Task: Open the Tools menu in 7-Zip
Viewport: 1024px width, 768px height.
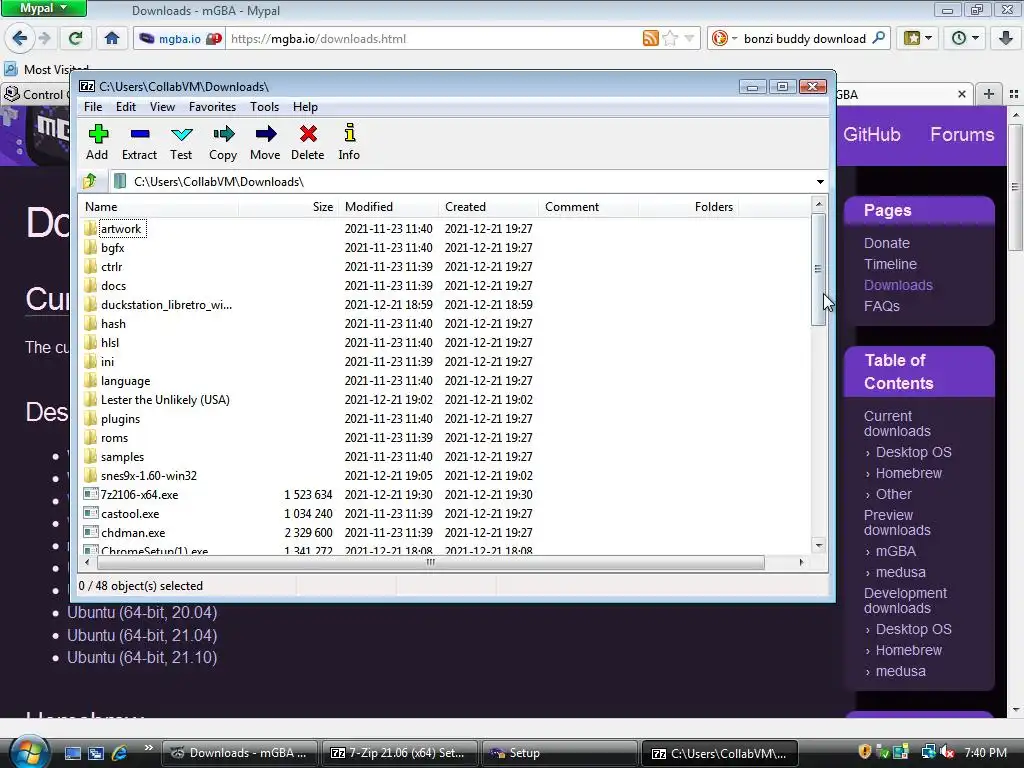Action: [264, 106]
